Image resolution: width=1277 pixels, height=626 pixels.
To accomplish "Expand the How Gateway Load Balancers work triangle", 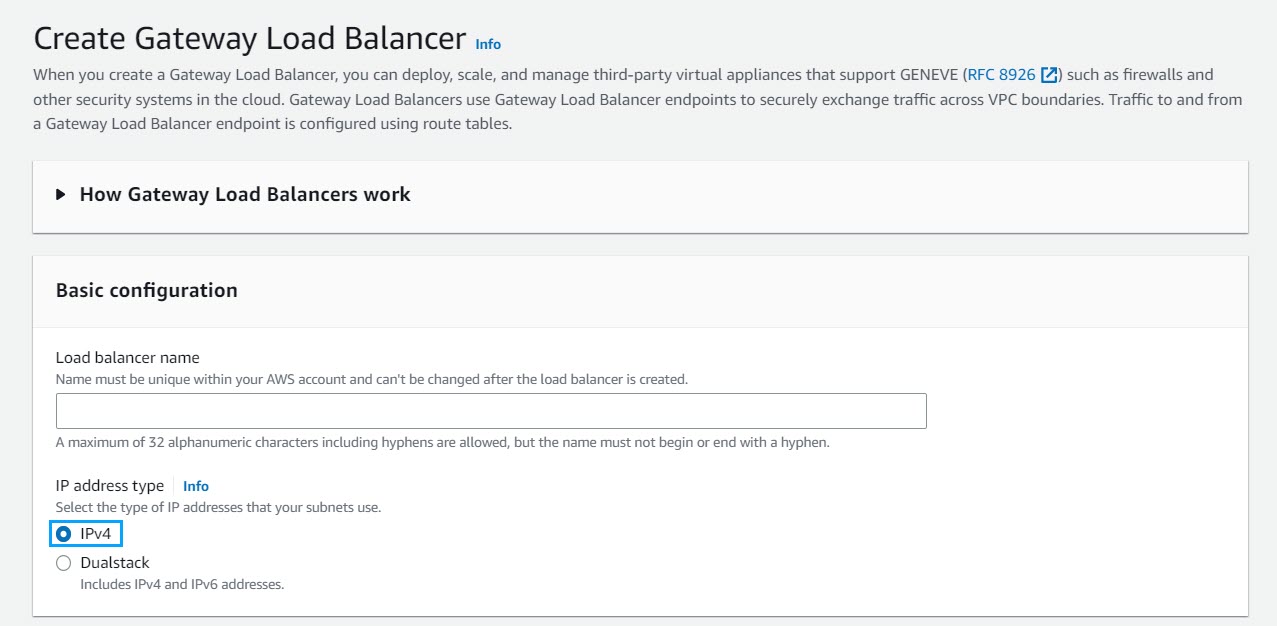I will 61,194.
